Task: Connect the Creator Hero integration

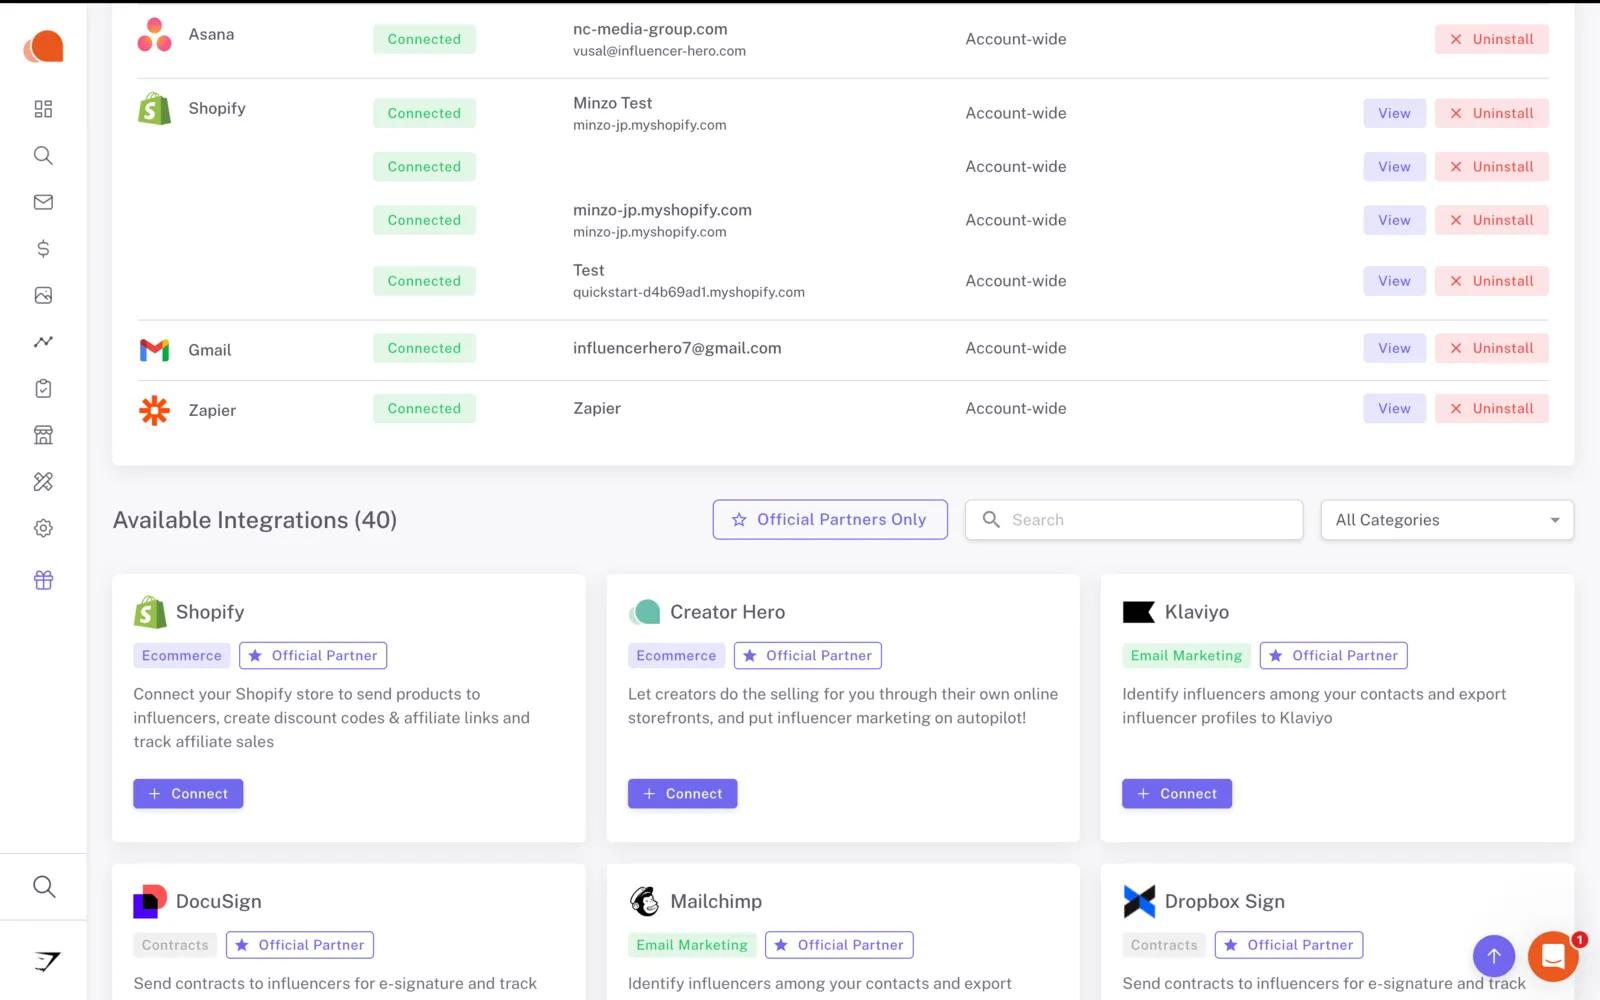Action: coord(682,794)
